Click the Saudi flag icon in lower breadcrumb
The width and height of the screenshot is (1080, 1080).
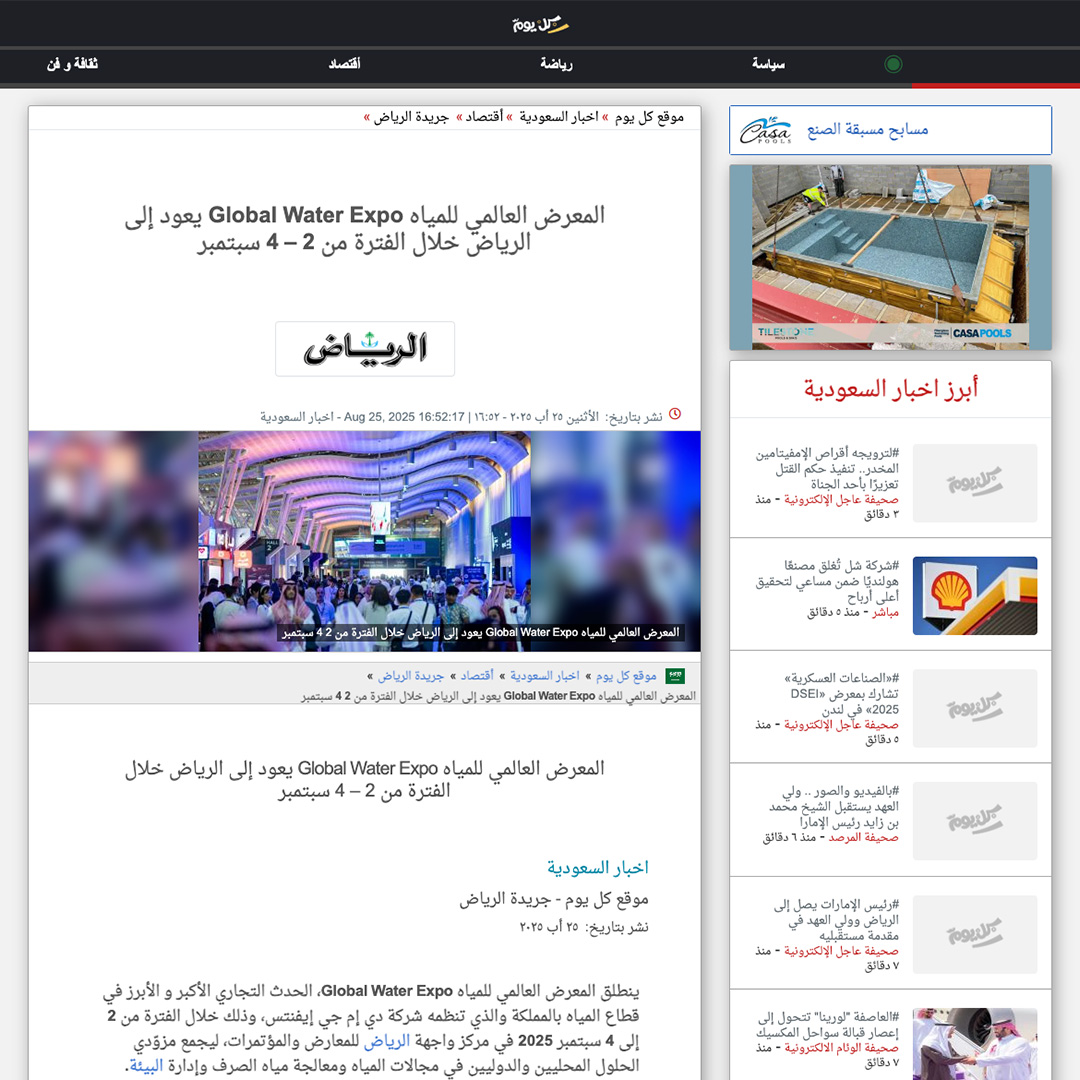click(675, 676)
